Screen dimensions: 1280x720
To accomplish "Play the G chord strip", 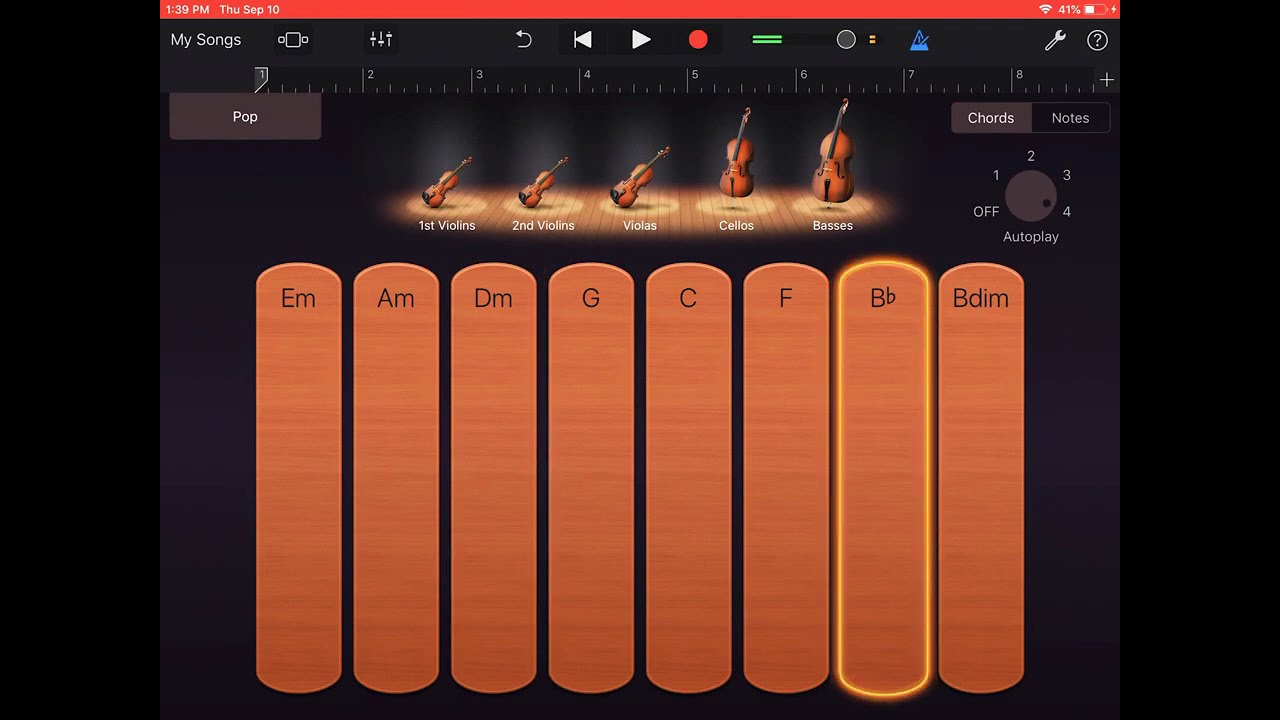I will (x=591, y=478).
